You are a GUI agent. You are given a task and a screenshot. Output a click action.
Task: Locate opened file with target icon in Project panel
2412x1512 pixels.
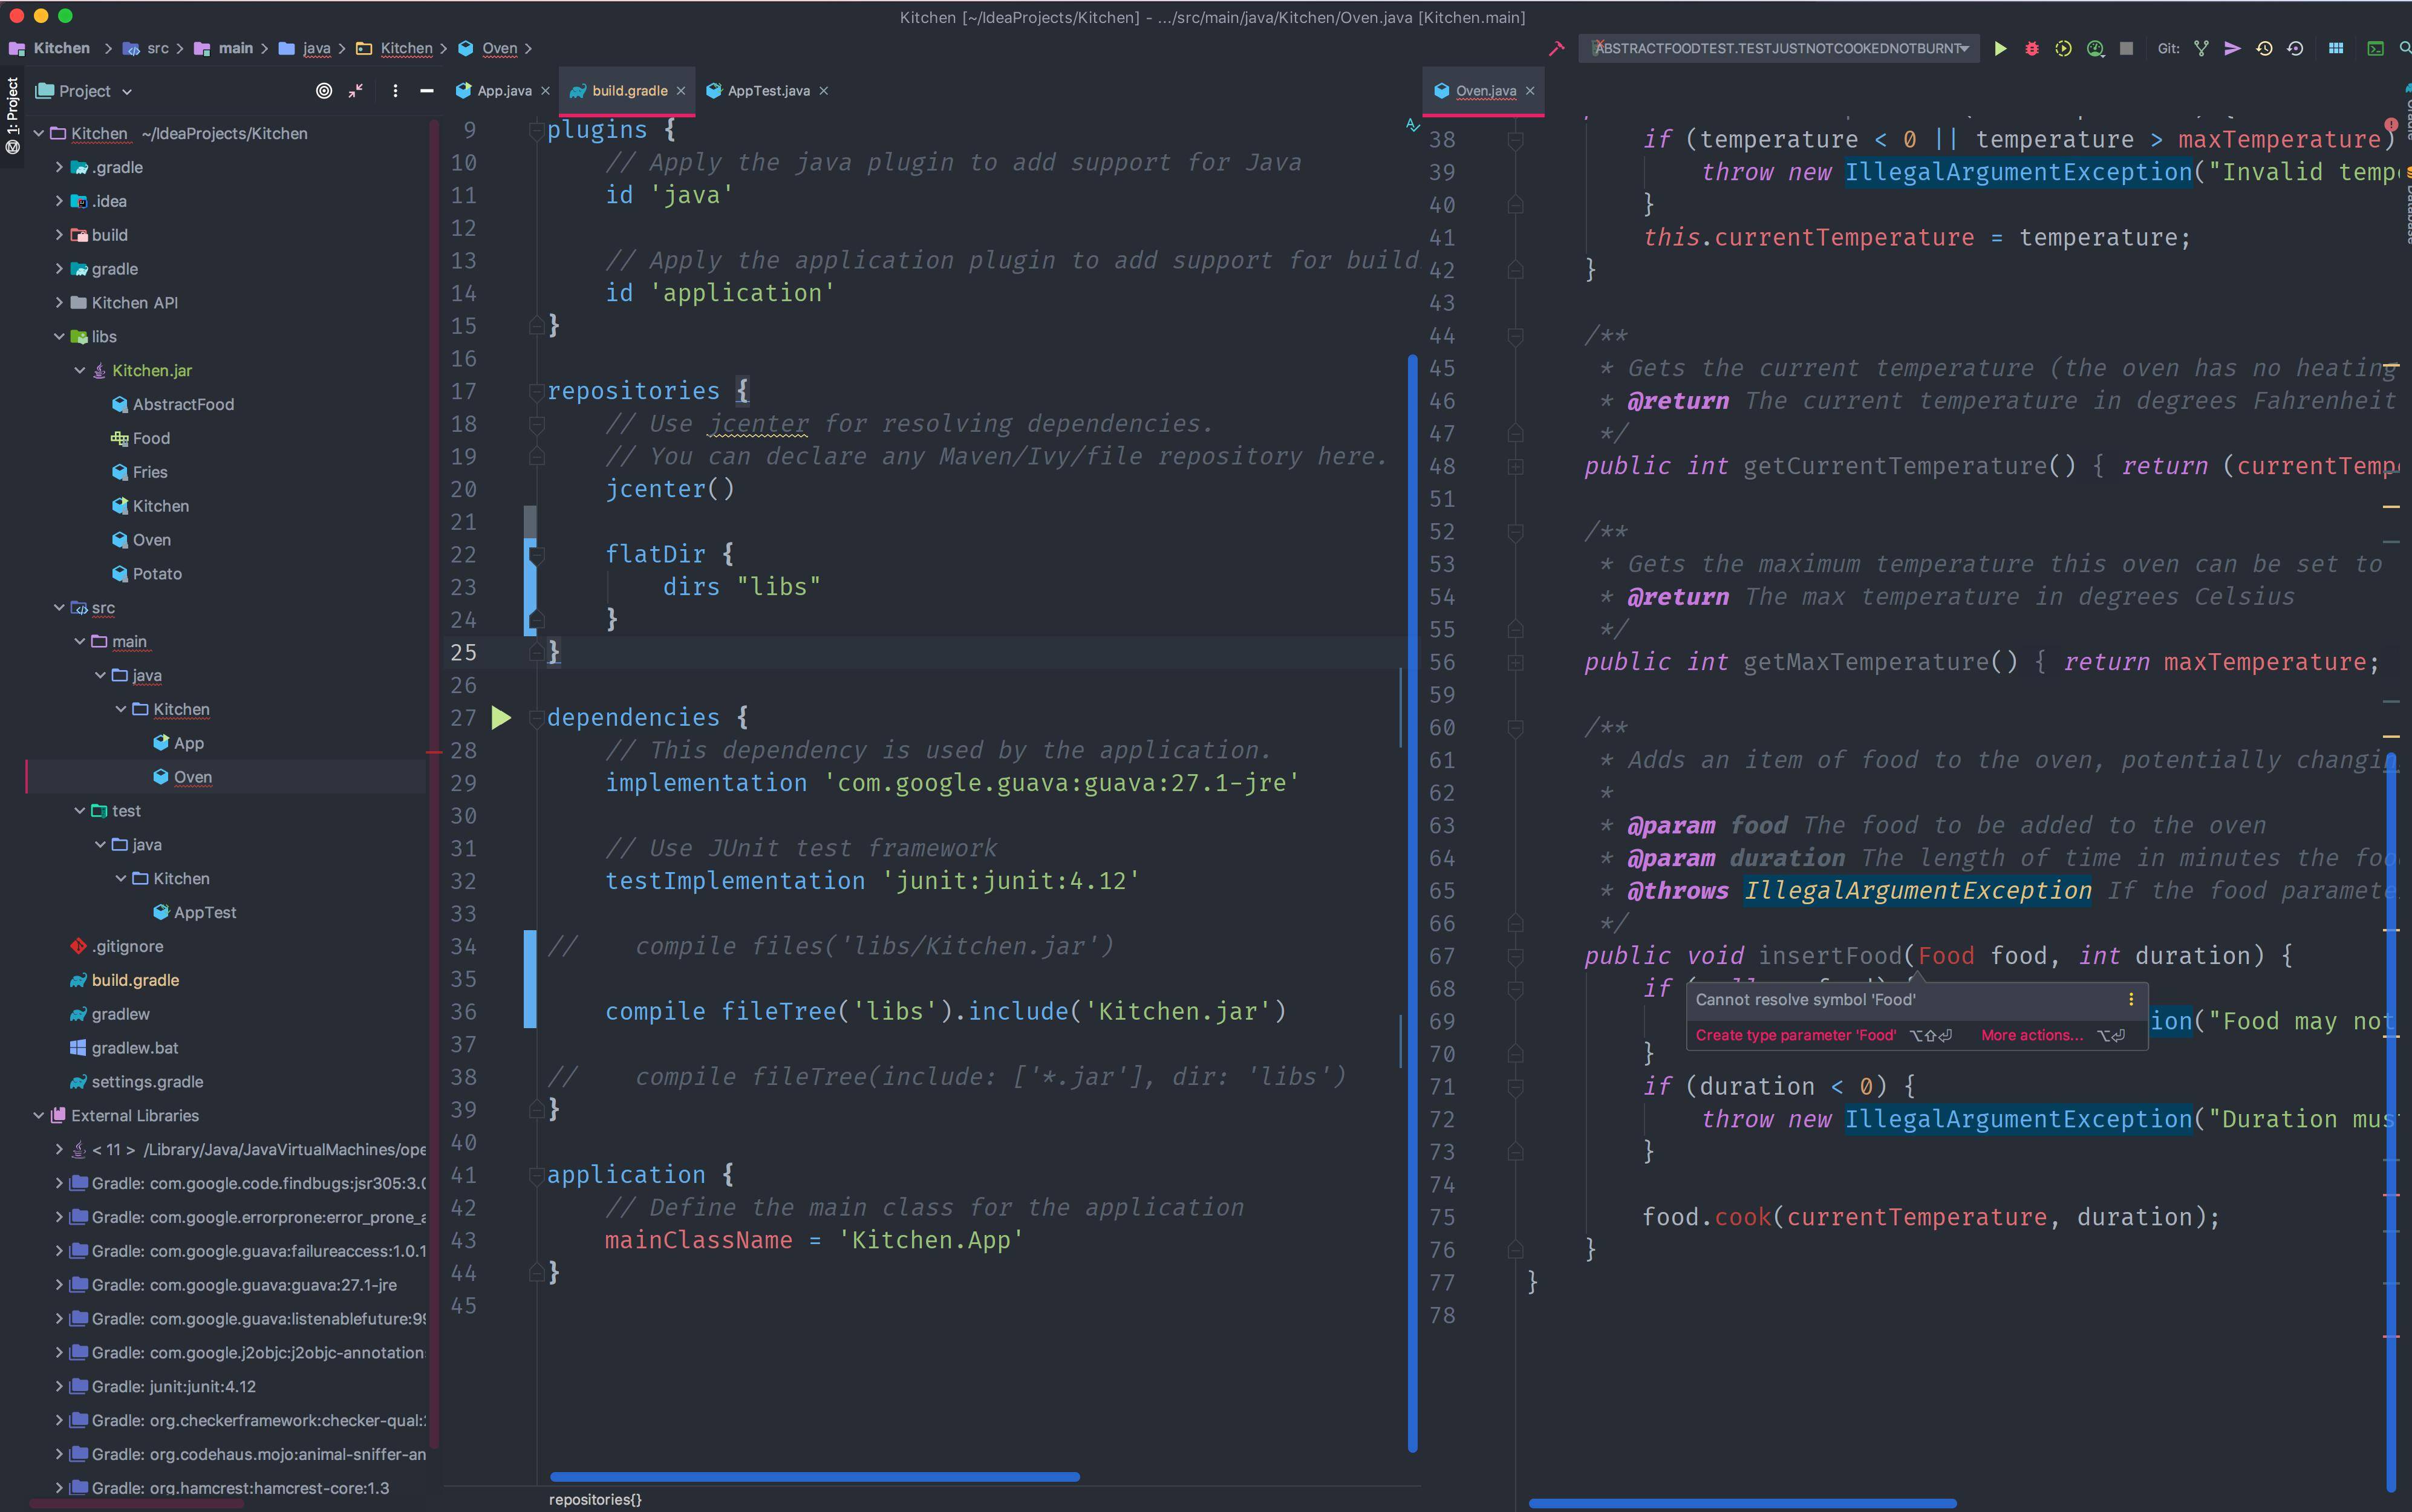pyautogui.click(x=324, y=91)
